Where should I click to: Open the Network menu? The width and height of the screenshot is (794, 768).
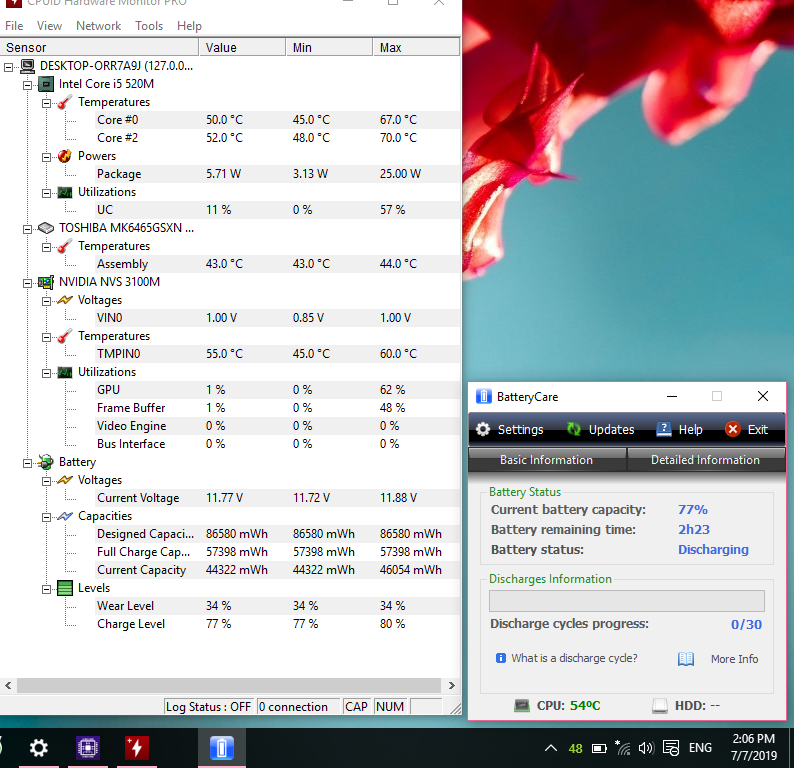tap(98, 25)
